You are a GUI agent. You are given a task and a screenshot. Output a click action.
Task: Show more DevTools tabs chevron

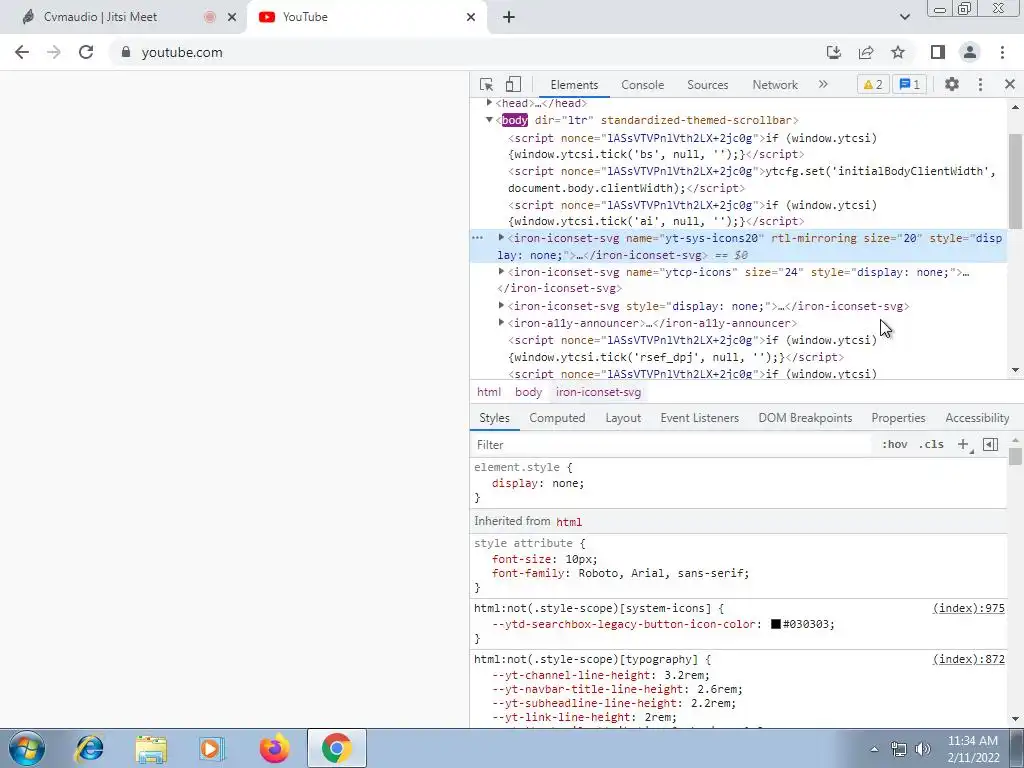pyautogui.click(x=823, y=84)
